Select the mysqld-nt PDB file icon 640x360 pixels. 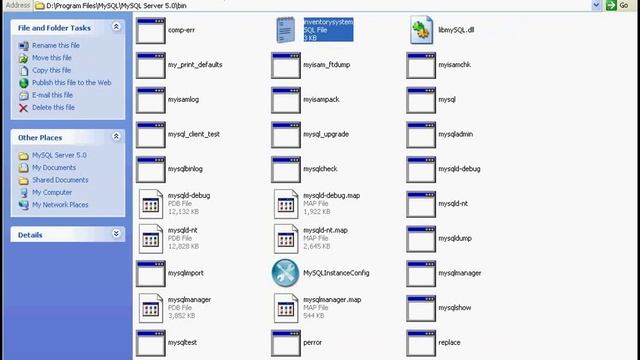click(x=151, y=238)
